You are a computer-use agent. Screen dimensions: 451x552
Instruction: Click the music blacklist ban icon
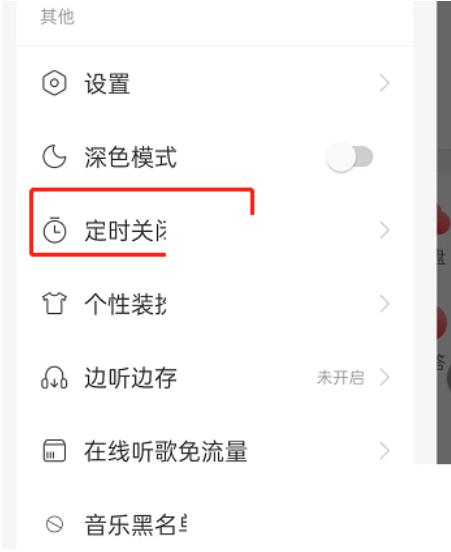(55, 525)
